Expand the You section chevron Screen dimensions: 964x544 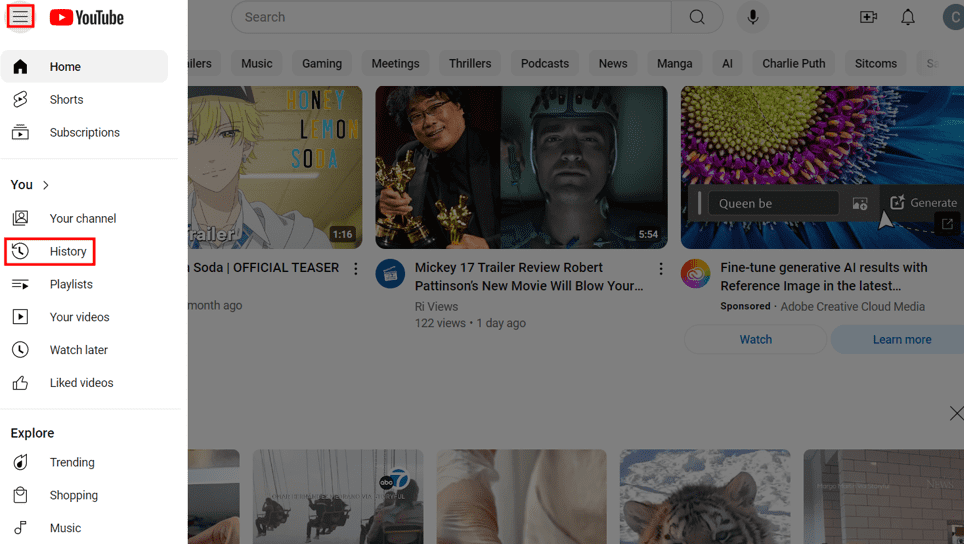(46, 185)
